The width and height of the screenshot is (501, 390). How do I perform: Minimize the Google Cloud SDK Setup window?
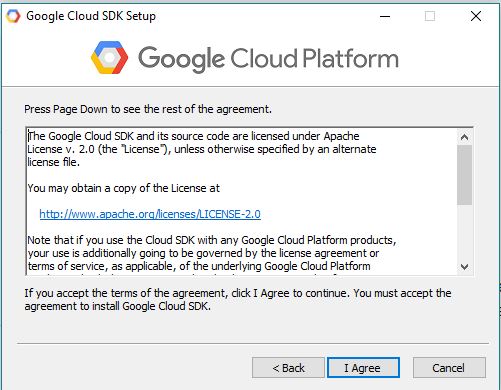pos(385,16)
